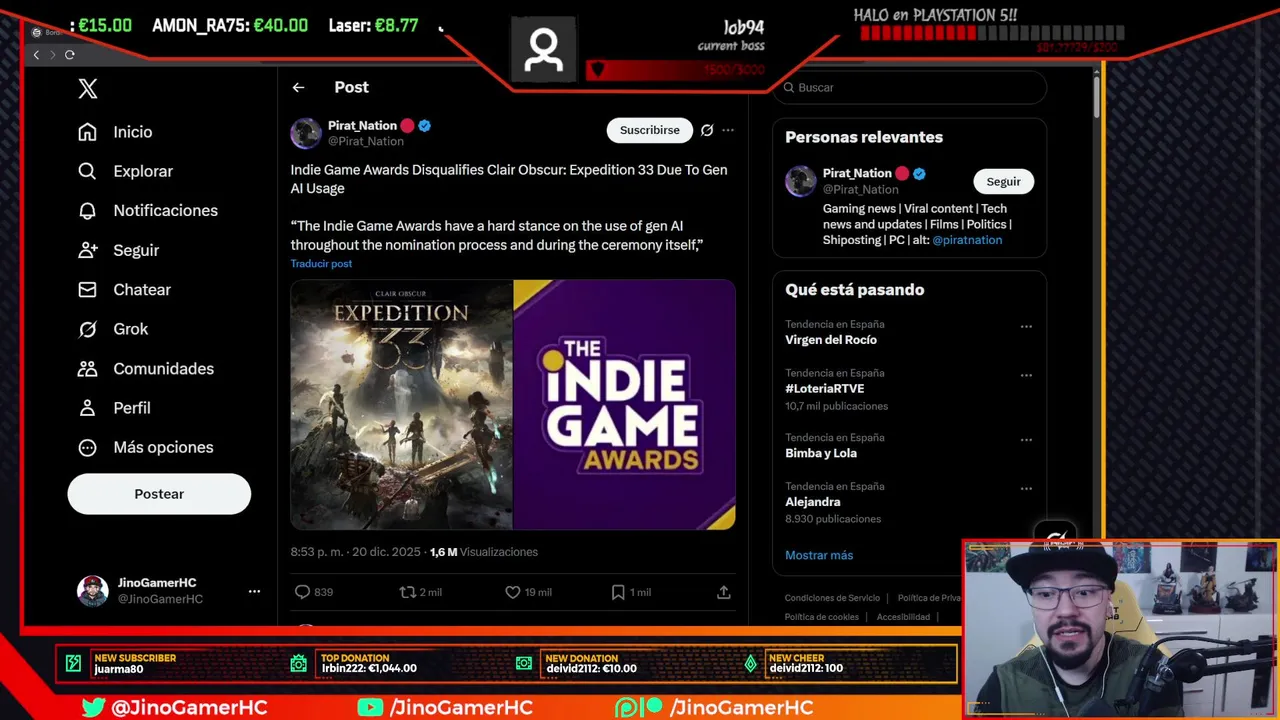The width and height of the screenshot is (1280, 720).
Task: Open the post's three-dot more menu
Action: (728, 130)
